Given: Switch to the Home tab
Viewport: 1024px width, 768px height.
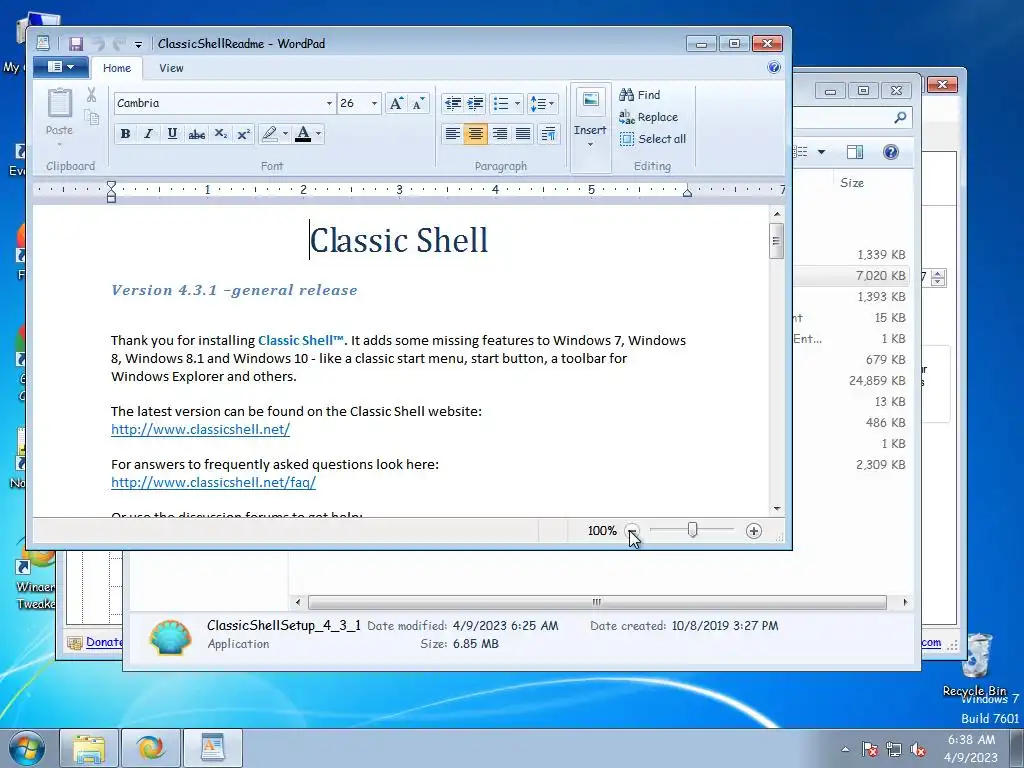Looking at the screenshot, I should point(117,68).
